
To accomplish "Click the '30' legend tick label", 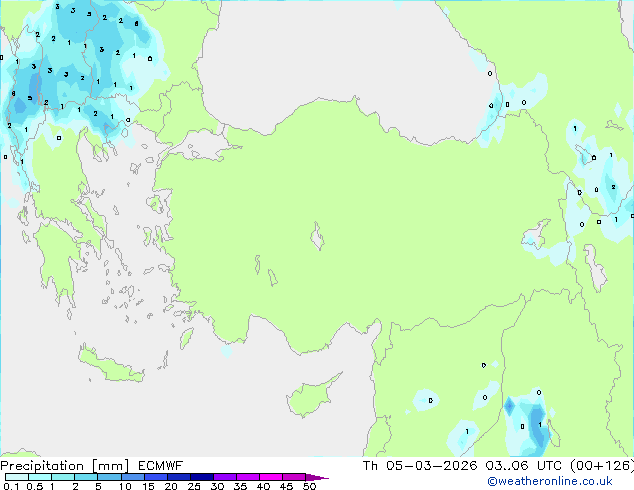I will [217, 486].
